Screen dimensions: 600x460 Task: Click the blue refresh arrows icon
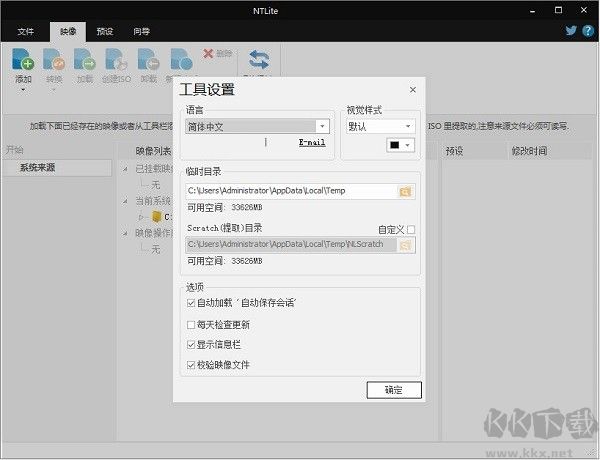(259, 60)
